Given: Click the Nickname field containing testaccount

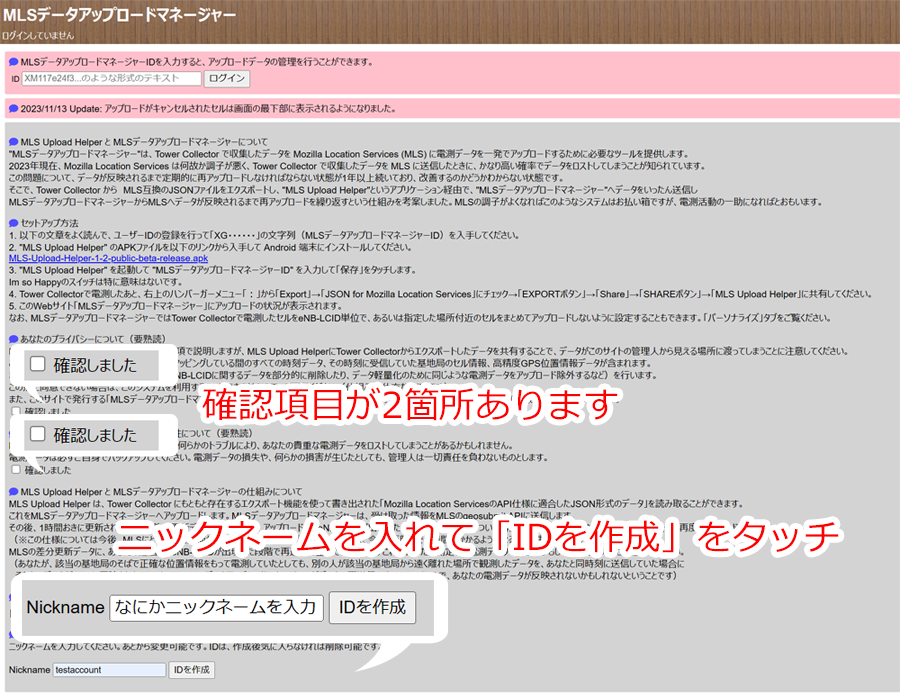Looking at the screenshot, I should coord(110,670).
